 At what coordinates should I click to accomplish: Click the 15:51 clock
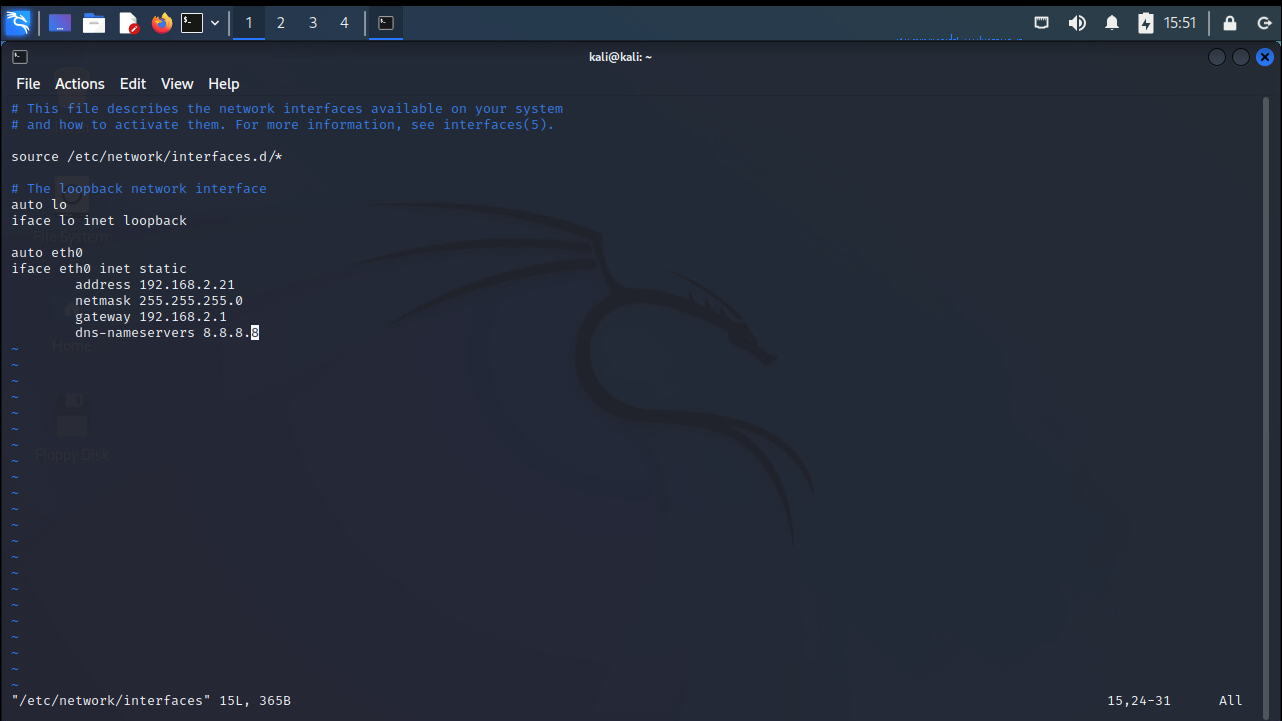coord(1180,22)
